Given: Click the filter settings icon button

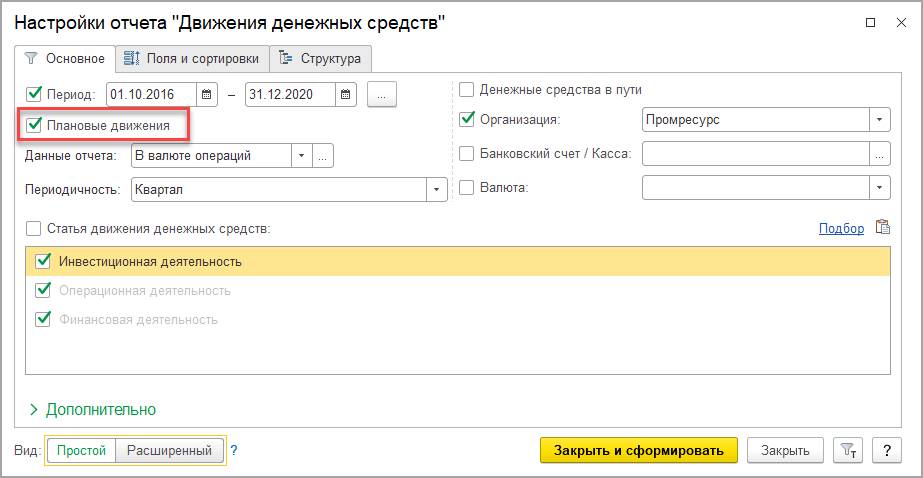Looking at the screenshot, I should (x=846, y=450).
